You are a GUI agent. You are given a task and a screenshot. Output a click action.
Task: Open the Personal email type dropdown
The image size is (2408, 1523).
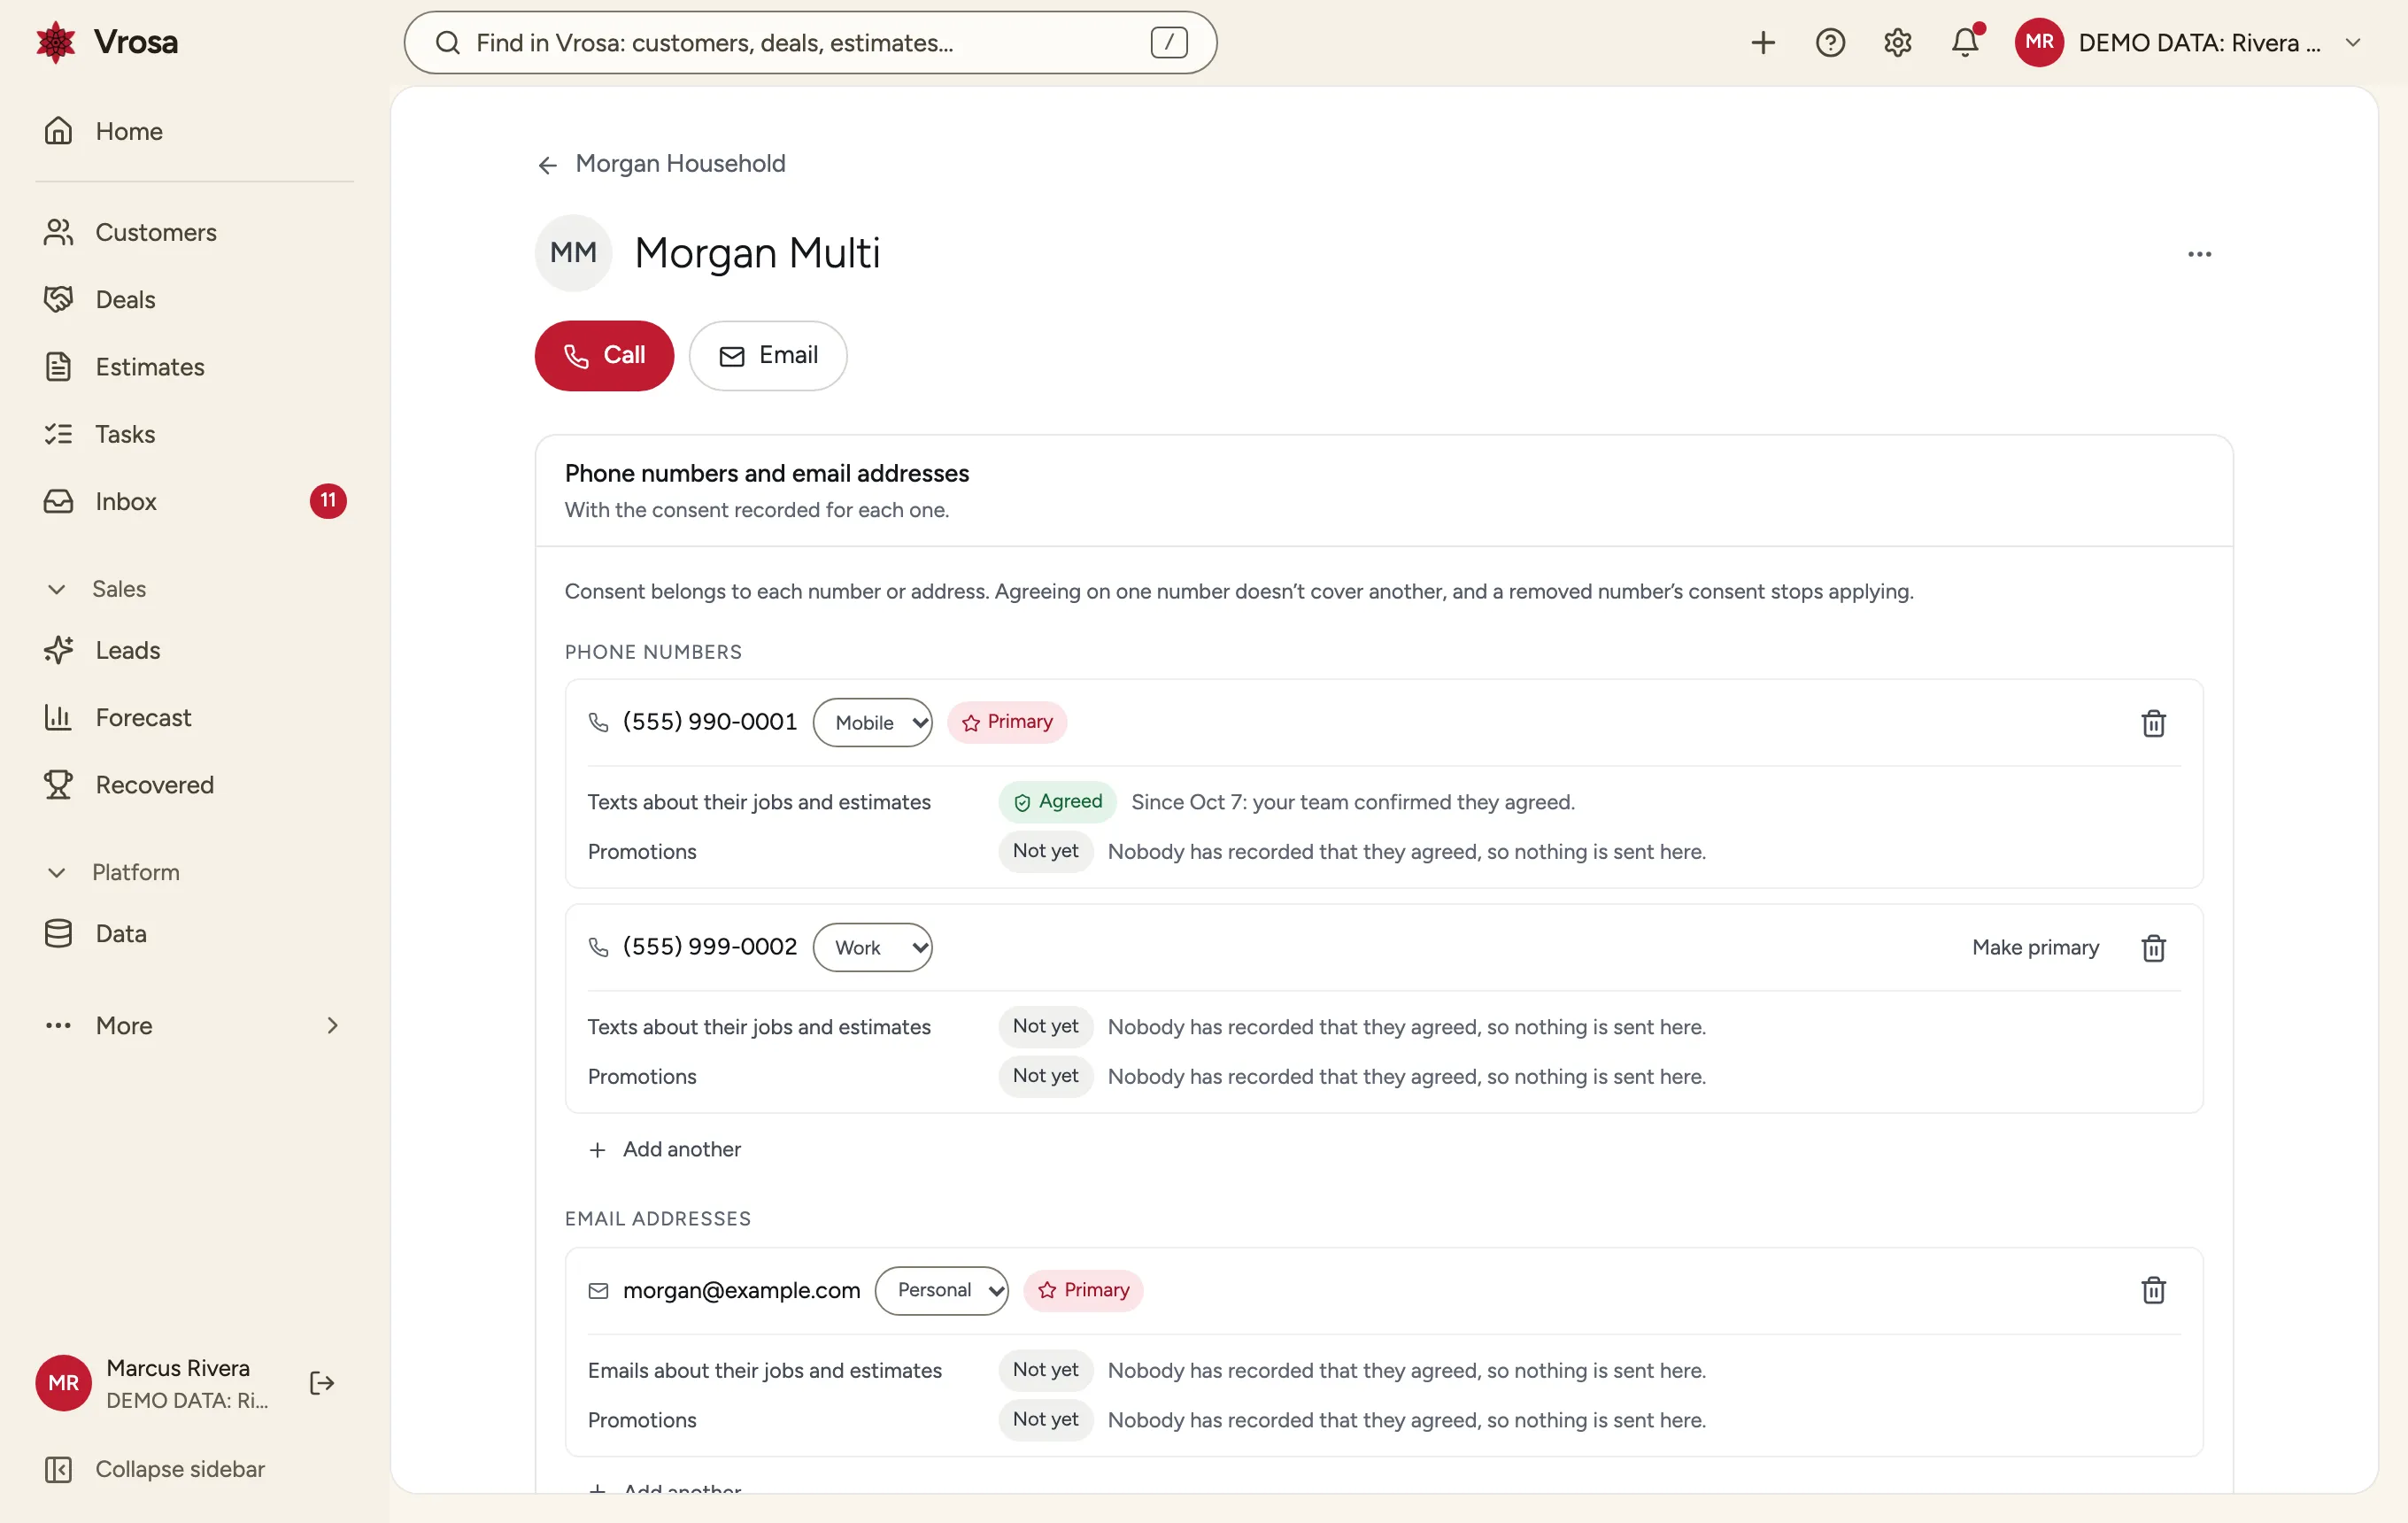(941, 1290)
